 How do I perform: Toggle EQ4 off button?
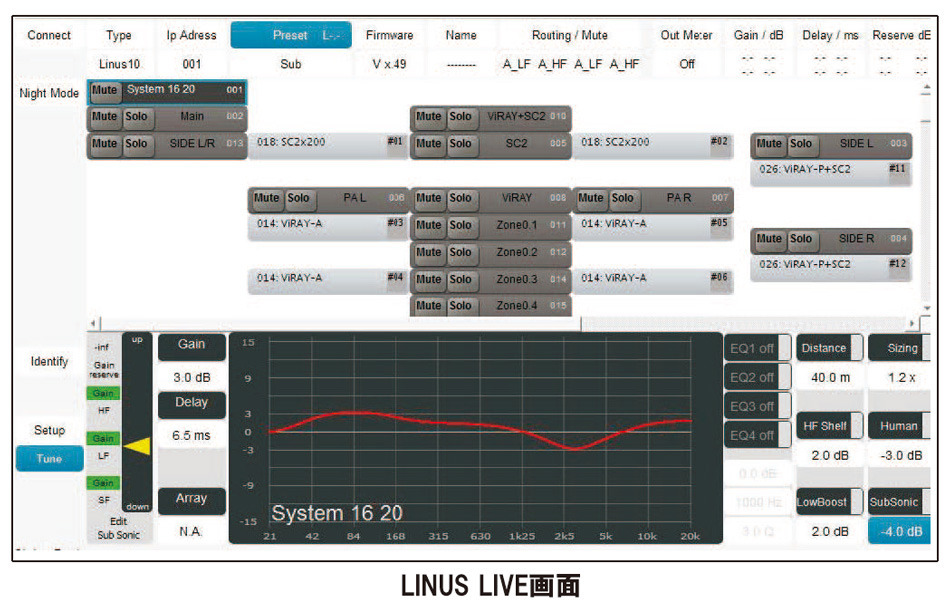click(757, 436)
